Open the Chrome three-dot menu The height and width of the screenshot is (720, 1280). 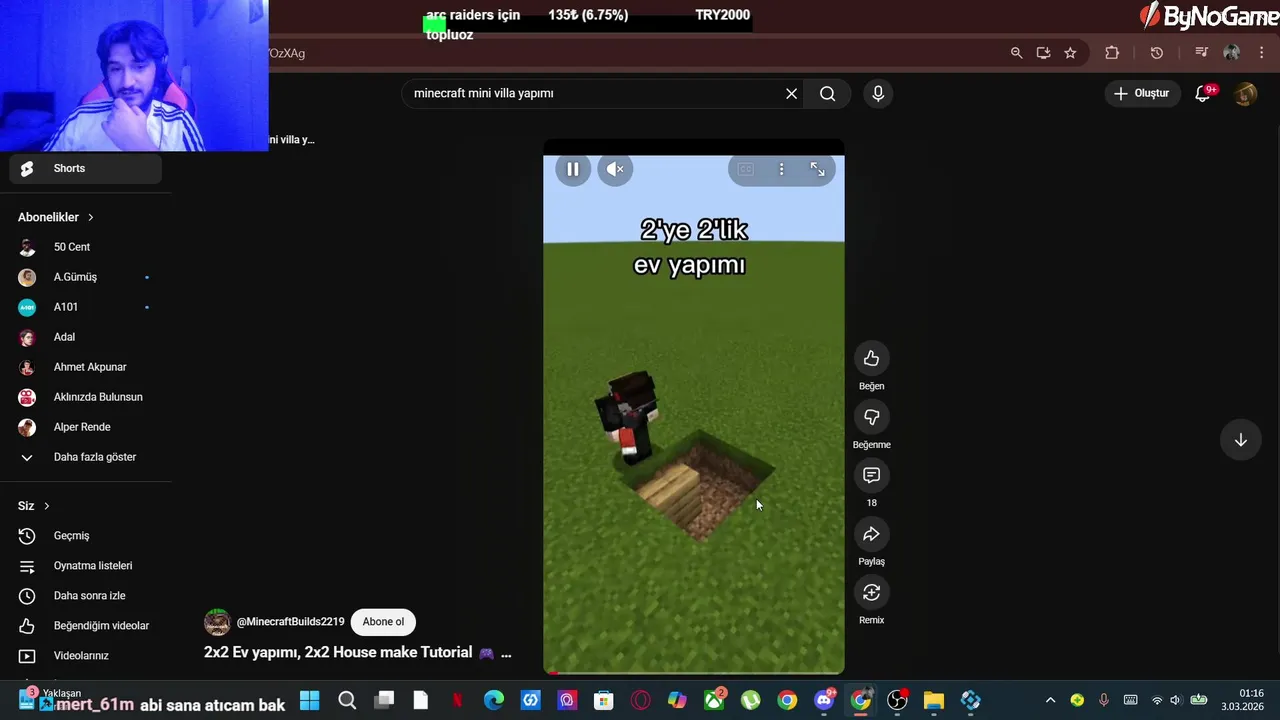pos(1261,53)
